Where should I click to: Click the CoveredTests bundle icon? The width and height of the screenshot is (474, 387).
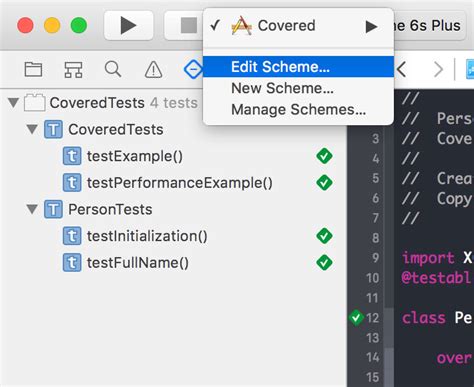coord(35,102)
